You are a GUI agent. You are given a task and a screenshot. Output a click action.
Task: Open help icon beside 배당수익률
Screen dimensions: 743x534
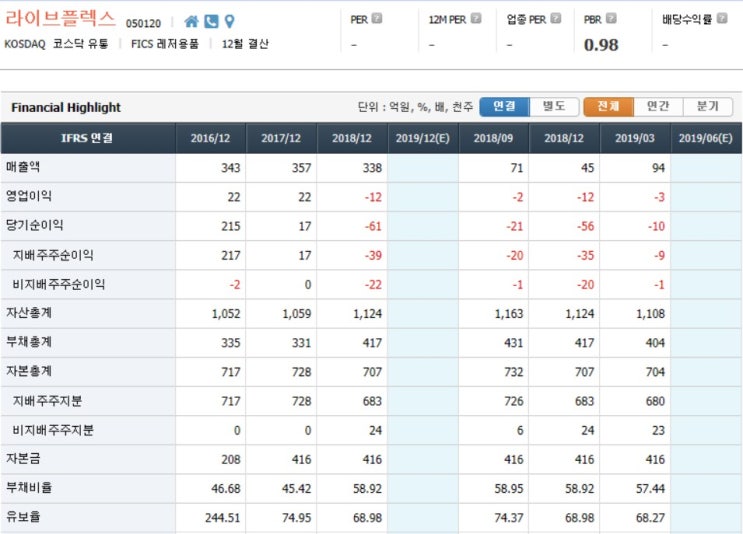pyautogui.click(x=722, y=18)
